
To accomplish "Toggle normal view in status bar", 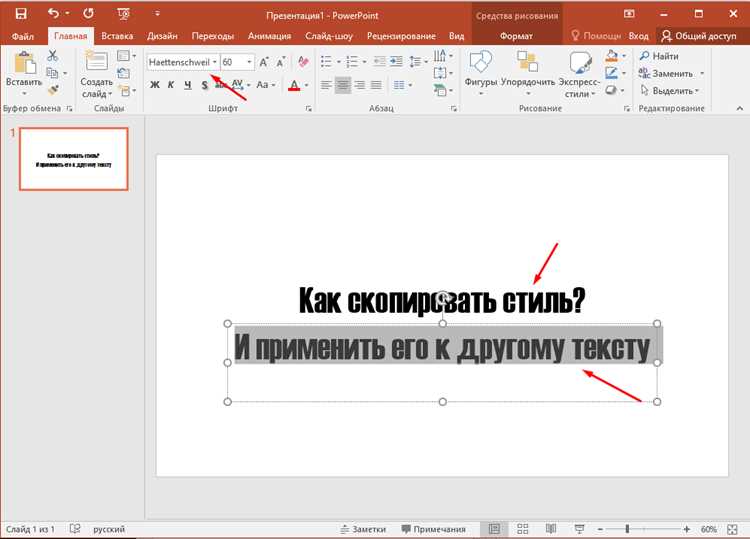I will pos(494,528).
